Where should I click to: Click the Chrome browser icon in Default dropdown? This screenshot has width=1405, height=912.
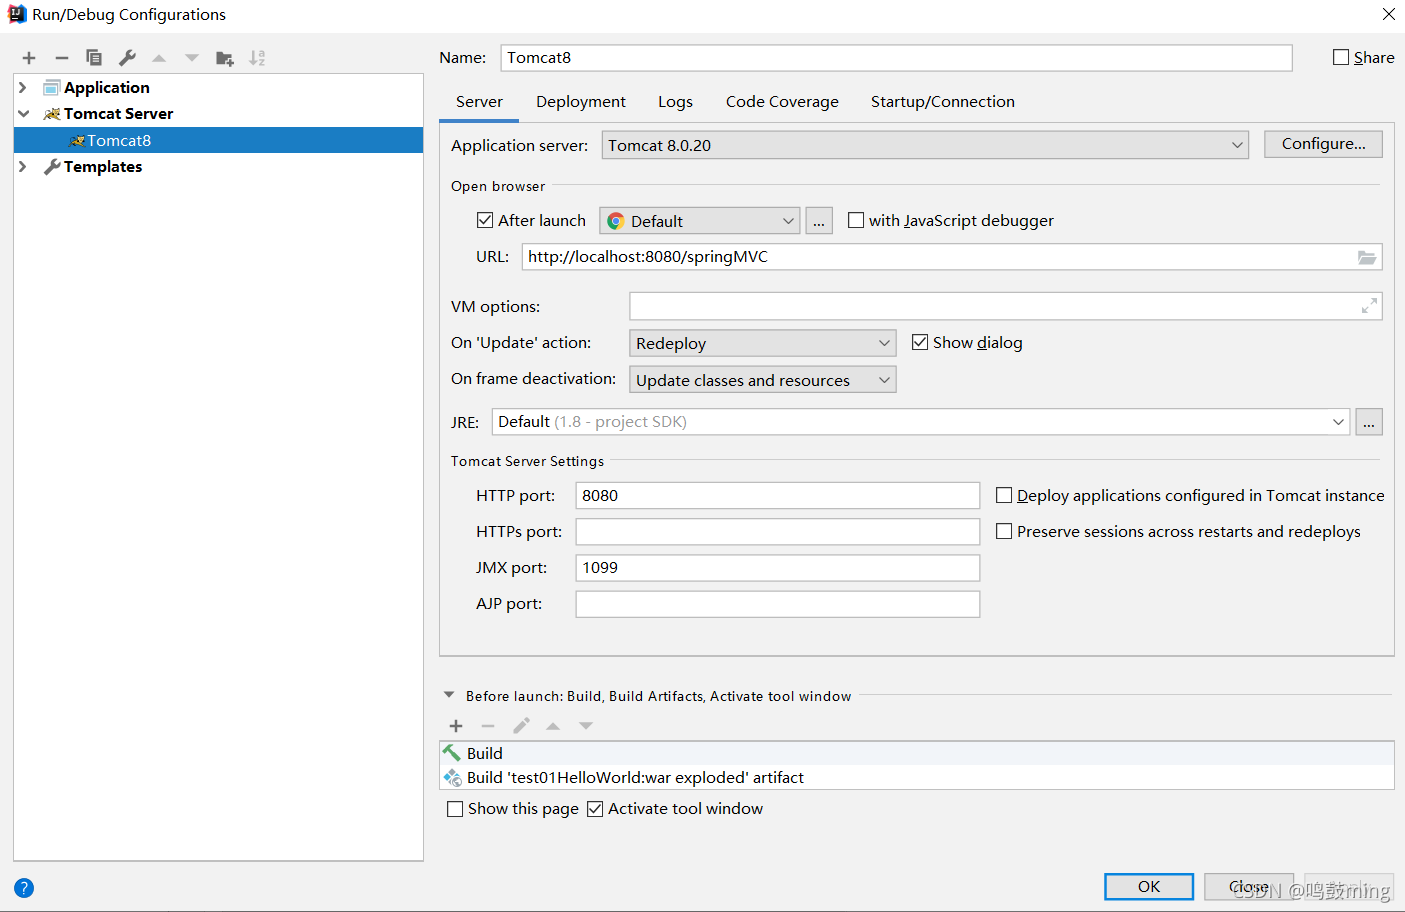616,221
